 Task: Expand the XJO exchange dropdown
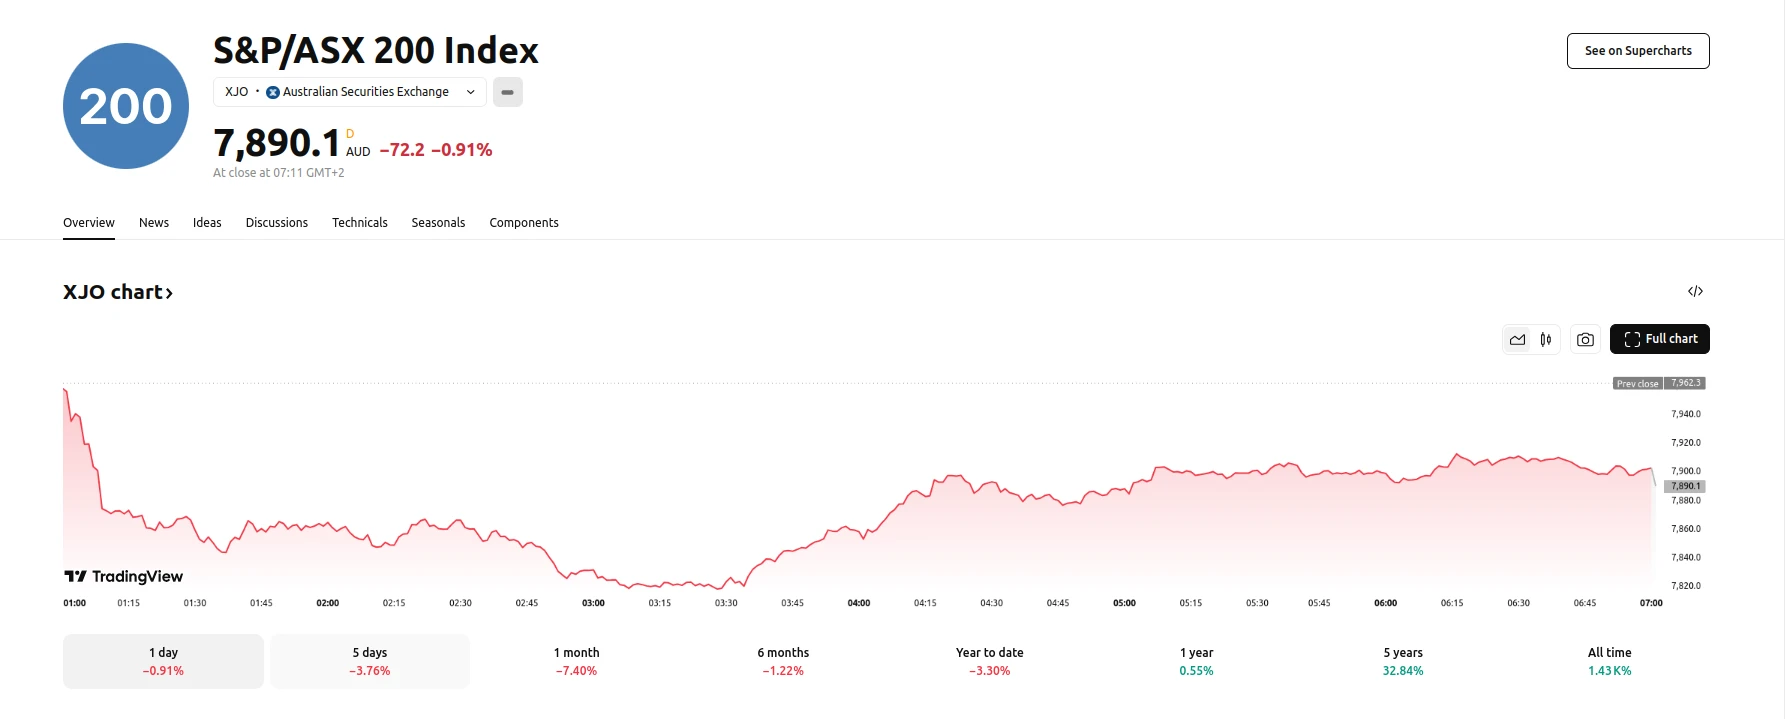pyautogui.click(x=470, y=92)
